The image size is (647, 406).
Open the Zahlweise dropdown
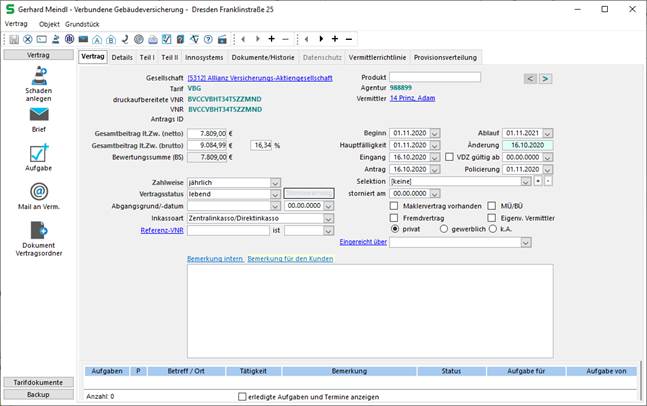point(274,183)
